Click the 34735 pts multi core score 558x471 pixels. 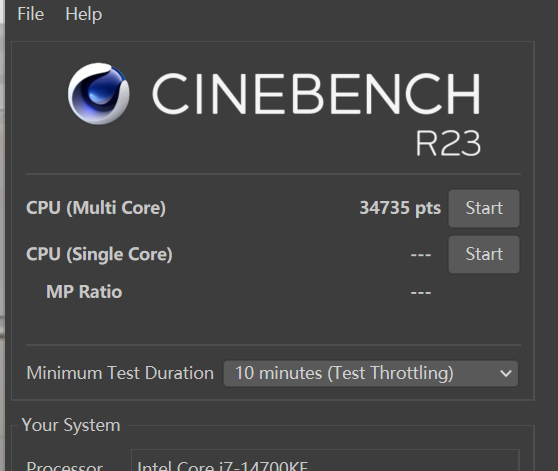(x=400, y=208)
